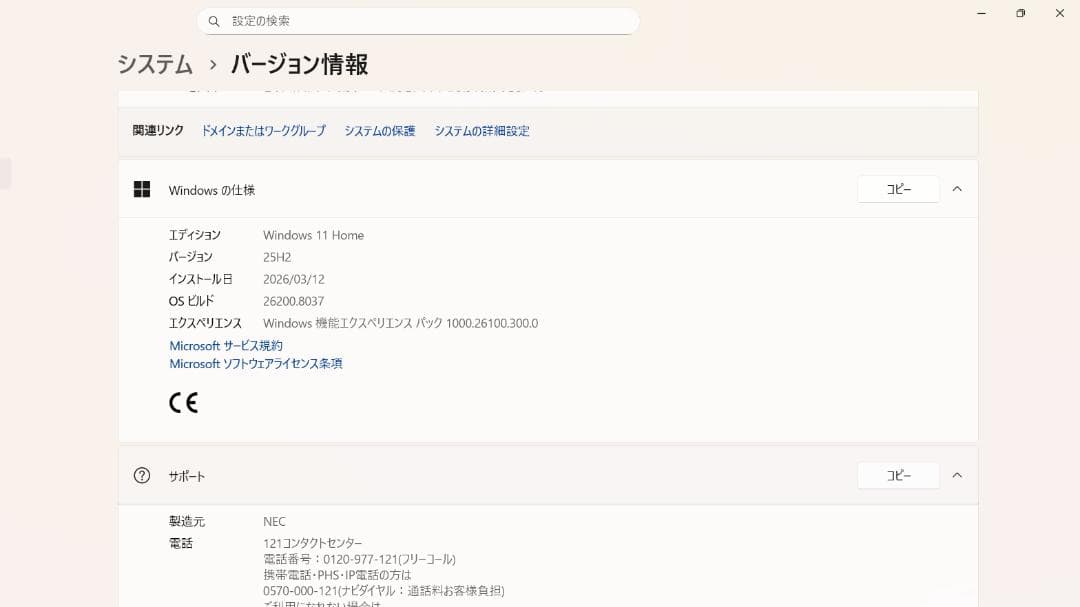Open the ドメインまたはワークグループ link
Image resolution: width=1080 pixels, height=607 pixels.
click(x=262, y=130)
